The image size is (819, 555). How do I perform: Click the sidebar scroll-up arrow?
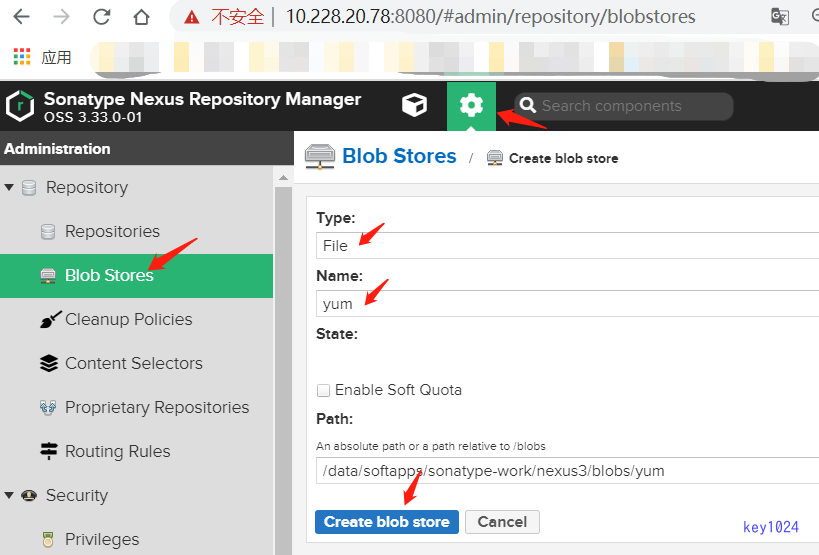283,178
